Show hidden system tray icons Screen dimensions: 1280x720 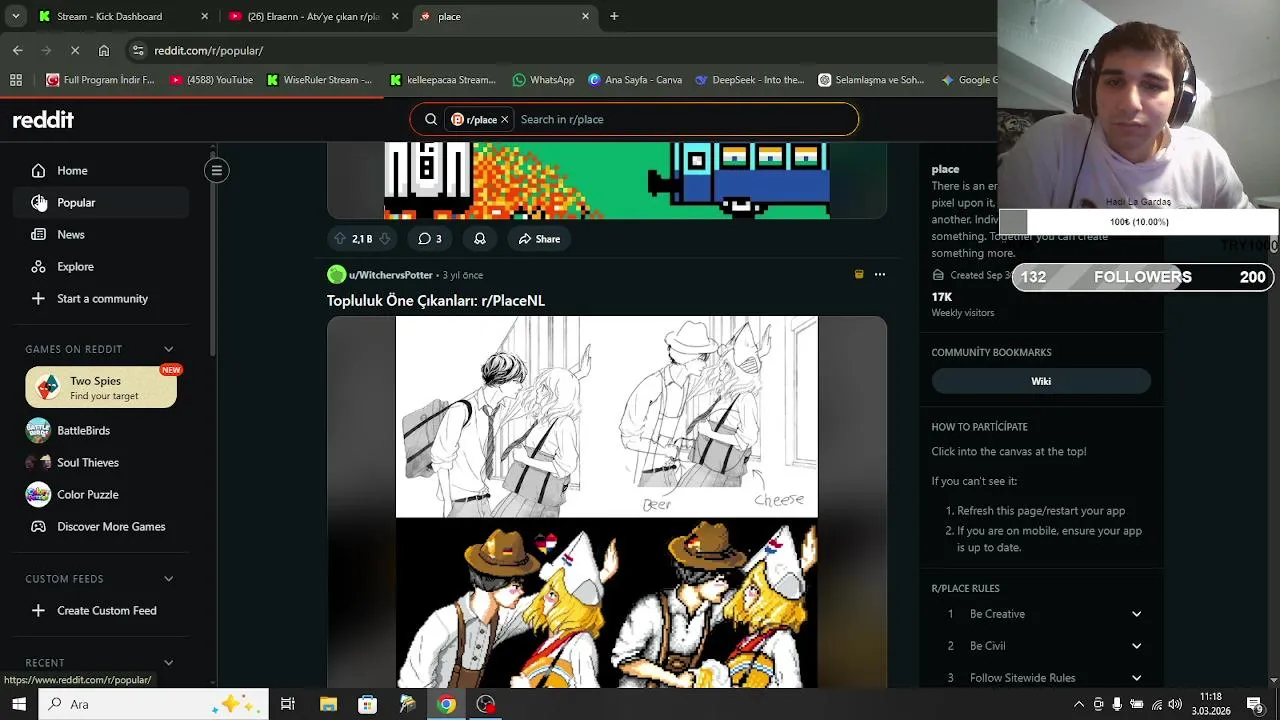pyautogui.click(x=1079, y=705)
